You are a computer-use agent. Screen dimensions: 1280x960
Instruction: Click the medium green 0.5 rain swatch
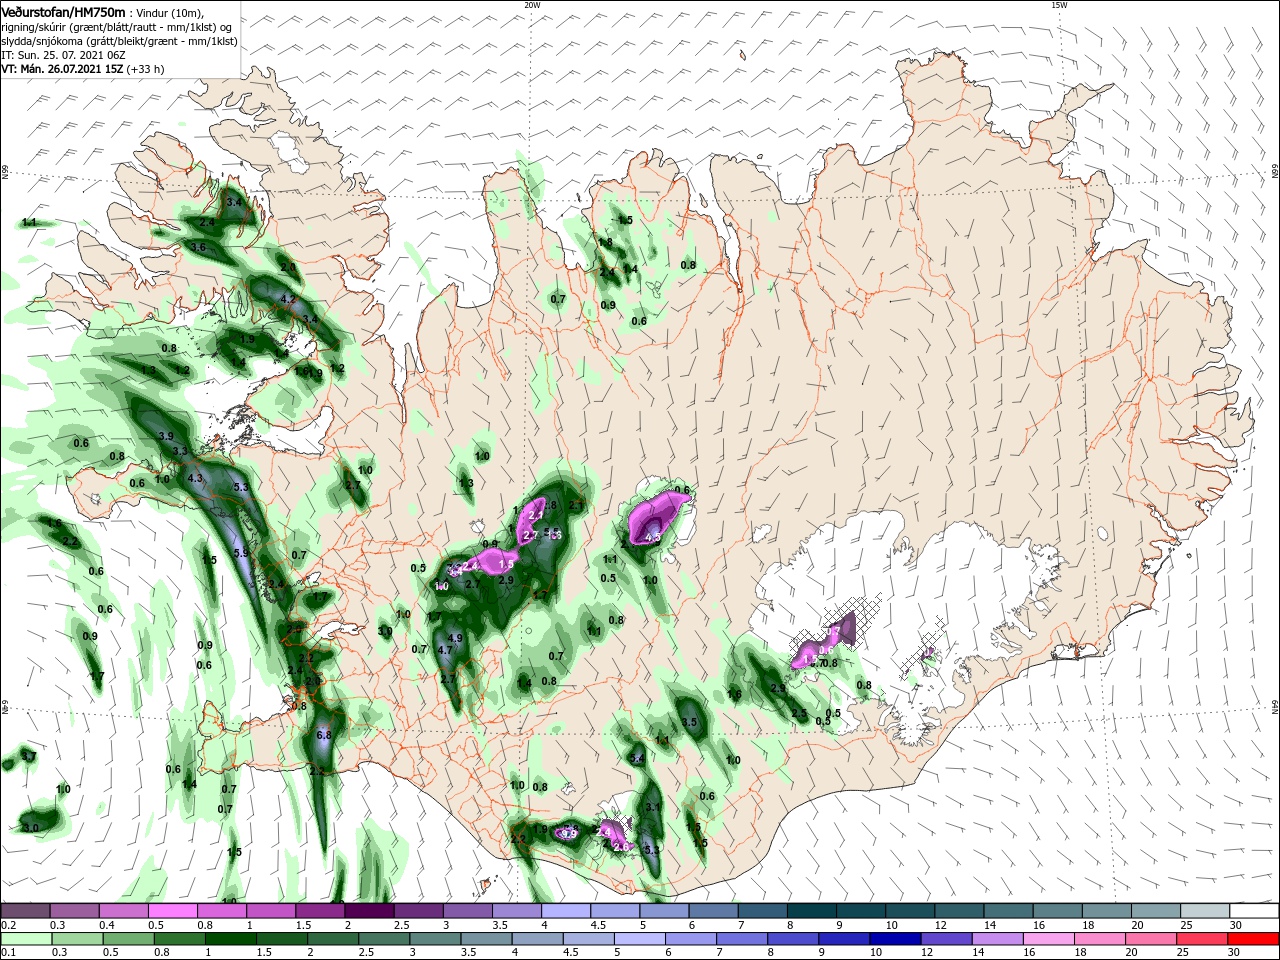pyautogui.click(x=128, y=938)
